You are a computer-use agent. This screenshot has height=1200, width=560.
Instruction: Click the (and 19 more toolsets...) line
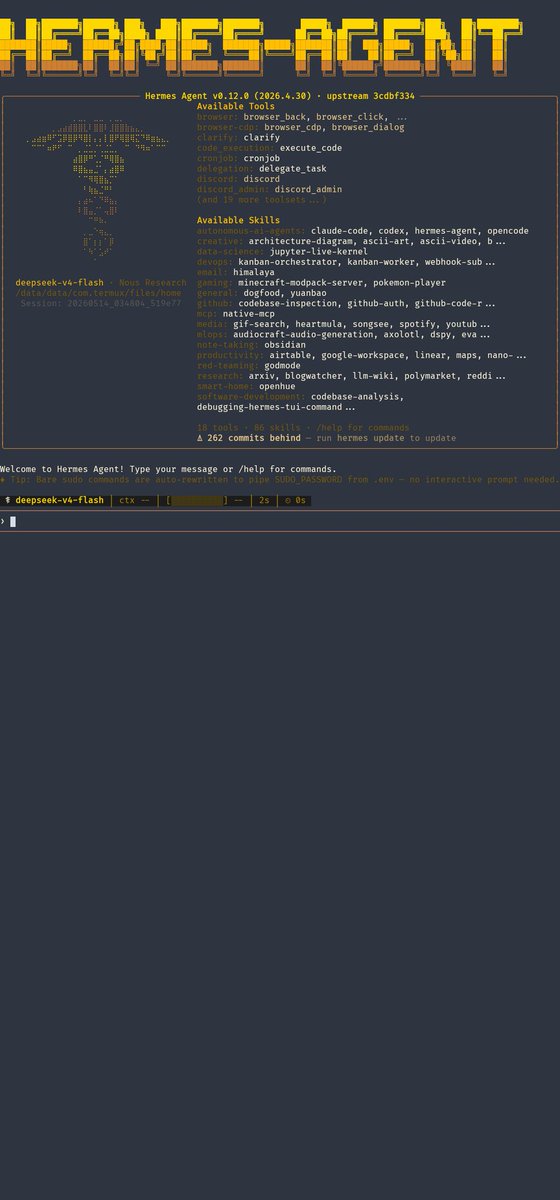coord(262,200)
